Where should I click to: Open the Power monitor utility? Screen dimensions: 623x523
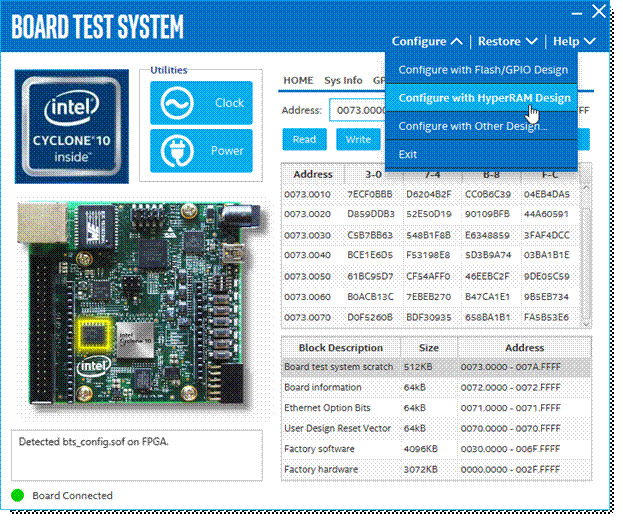201,151
